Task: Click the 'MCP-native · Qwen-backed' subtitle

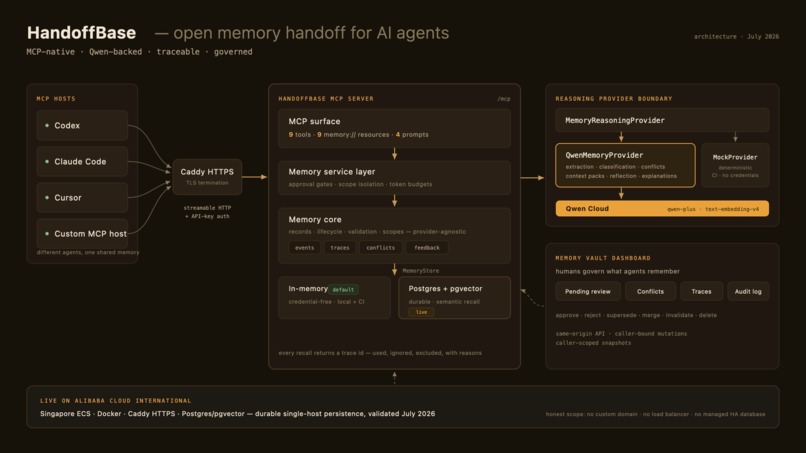Action: (x=139, y=52)
